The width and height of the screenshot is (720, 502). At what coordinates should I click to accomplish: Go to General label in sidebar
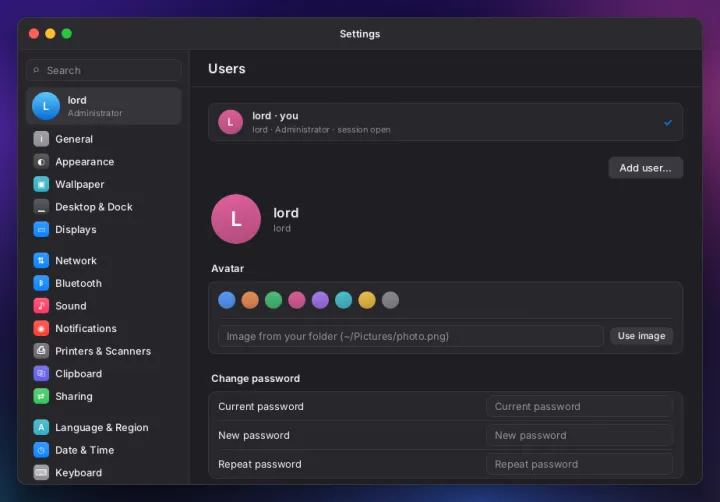pyautogui.click(x=74, y=139)
